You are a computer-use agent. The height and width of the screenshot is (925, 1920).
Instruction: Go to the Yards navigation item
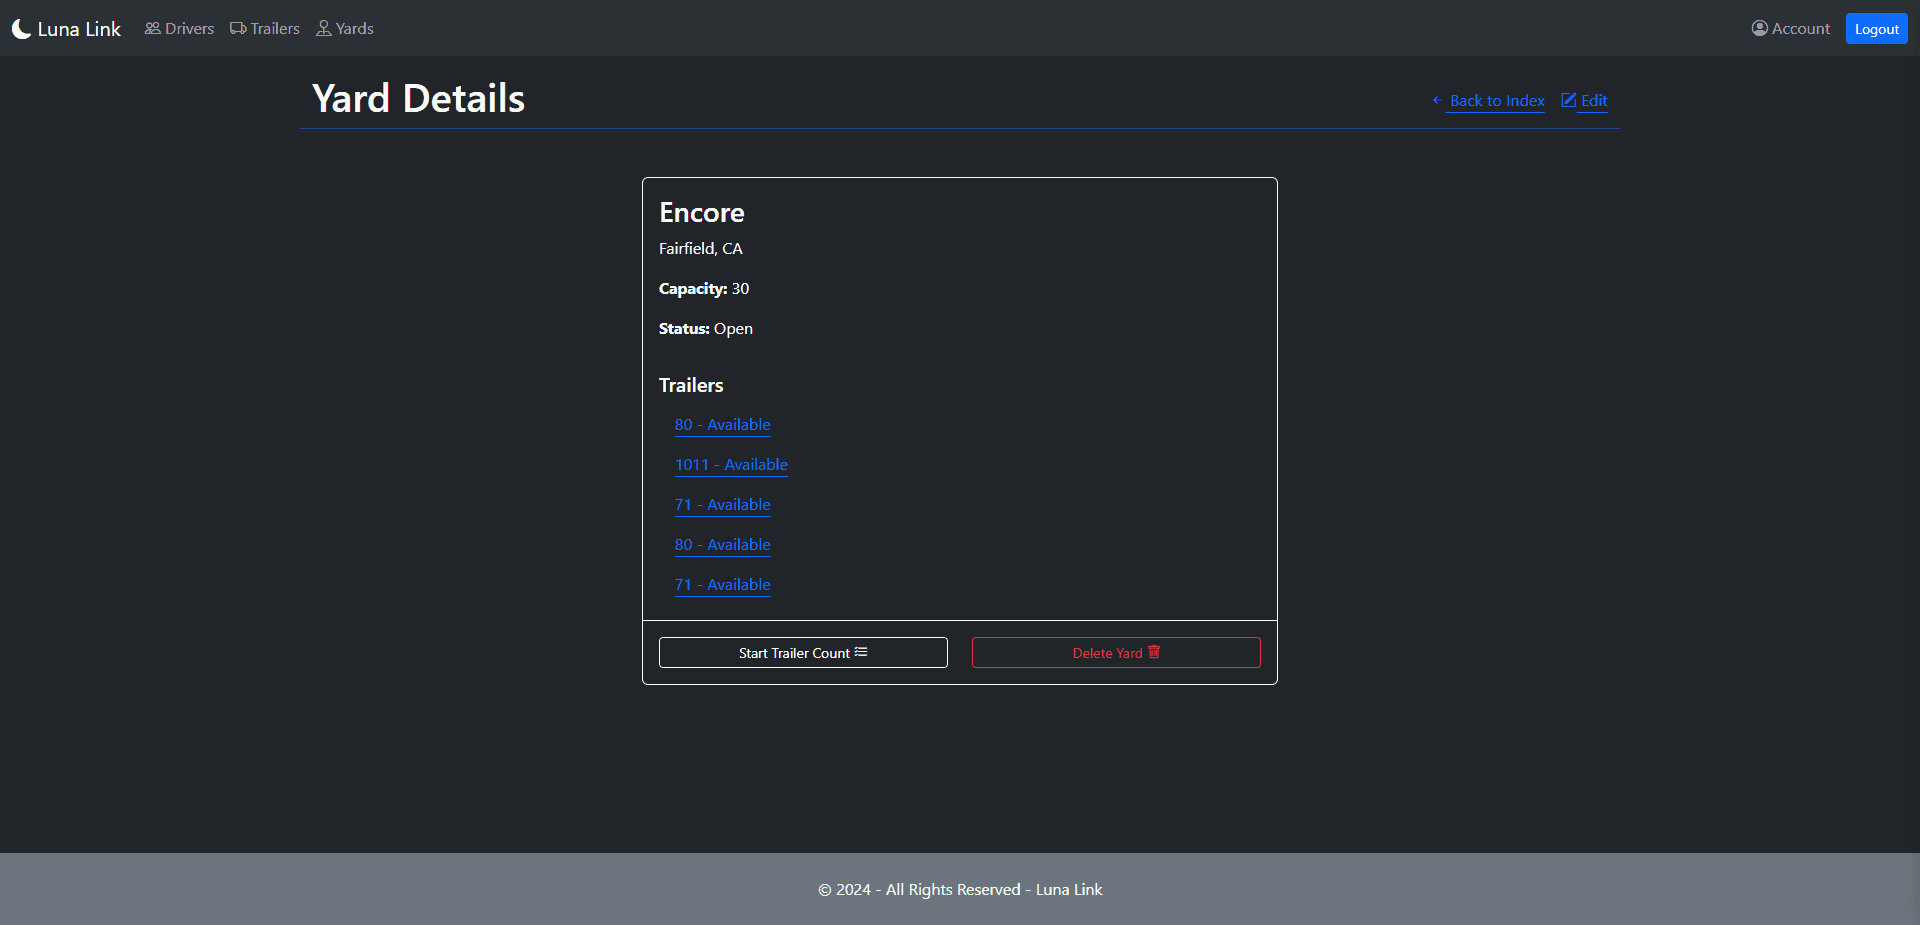[x=345, y=28]
